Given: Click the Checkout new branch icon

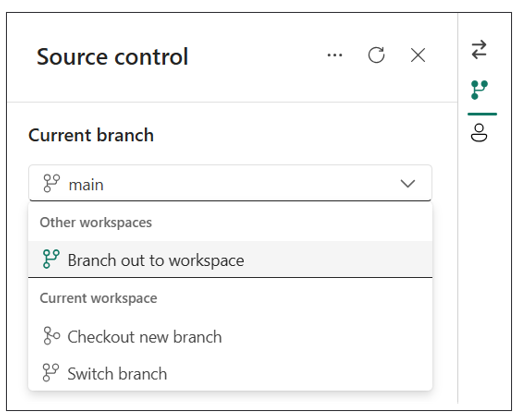Looking at the screenshot, I should pos(52,336).
